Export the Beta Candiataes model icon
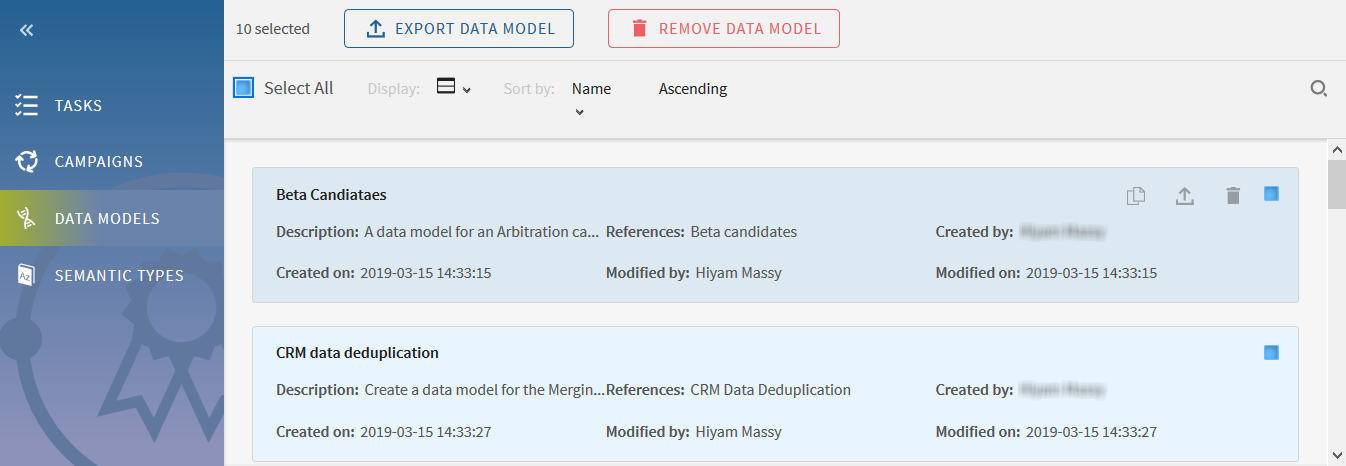This screenshot has height=466, width=1346. coord(1184,196)
